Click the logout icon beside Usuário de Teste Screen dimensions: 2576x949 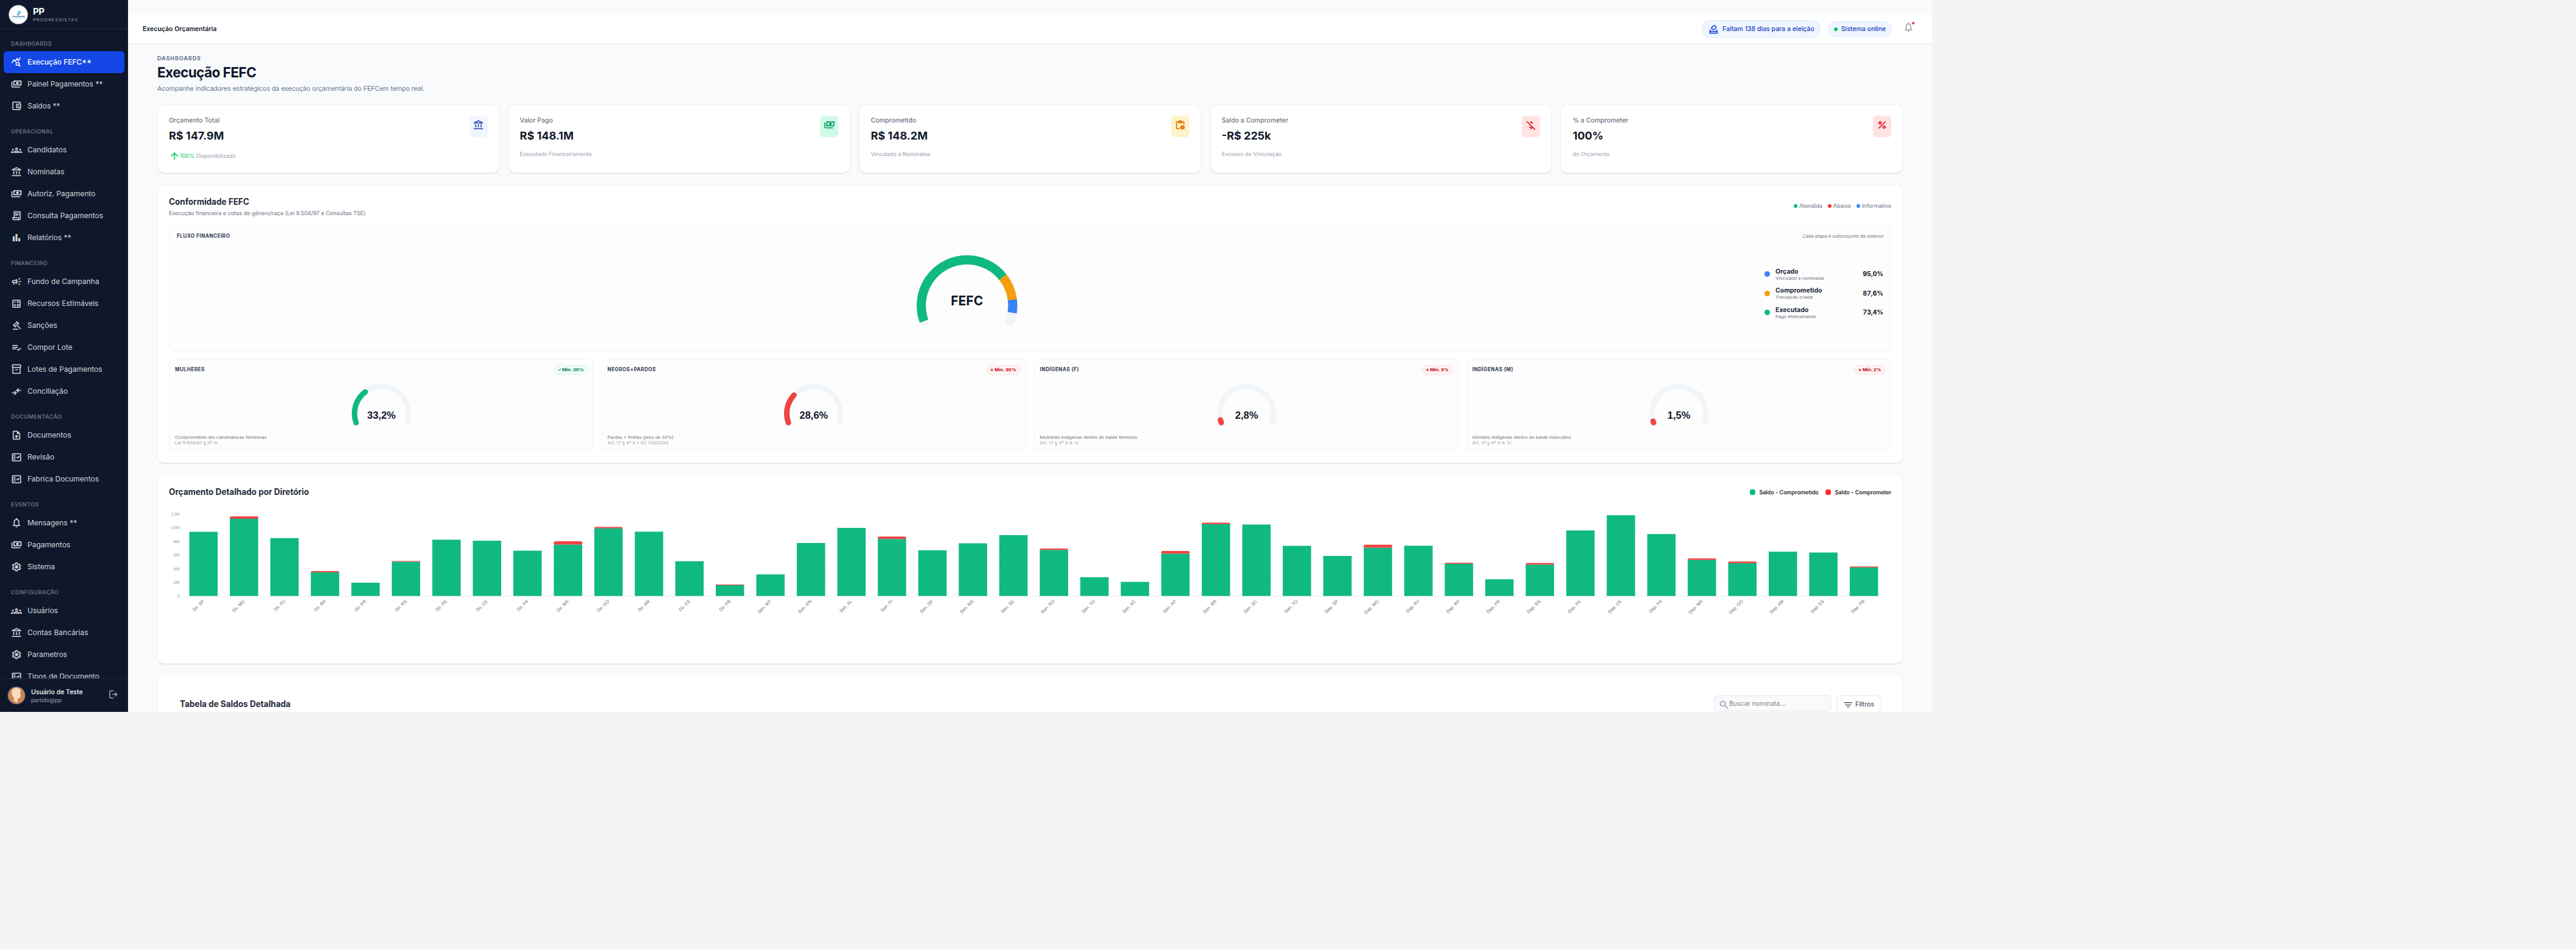tap(113, 694)
